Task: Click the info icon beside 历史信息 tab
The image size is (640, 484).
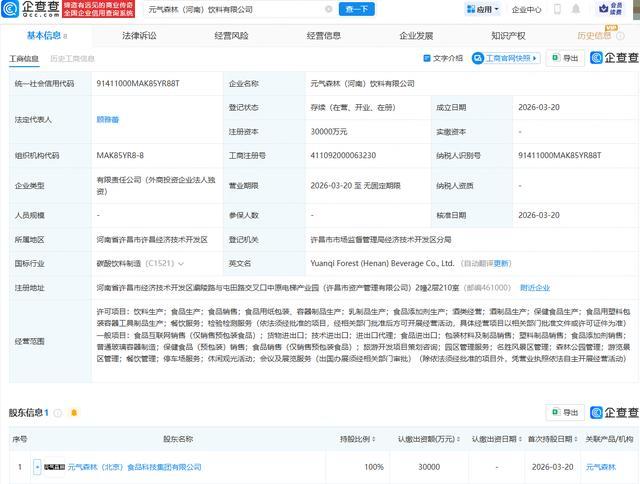Action: (620, 36)
